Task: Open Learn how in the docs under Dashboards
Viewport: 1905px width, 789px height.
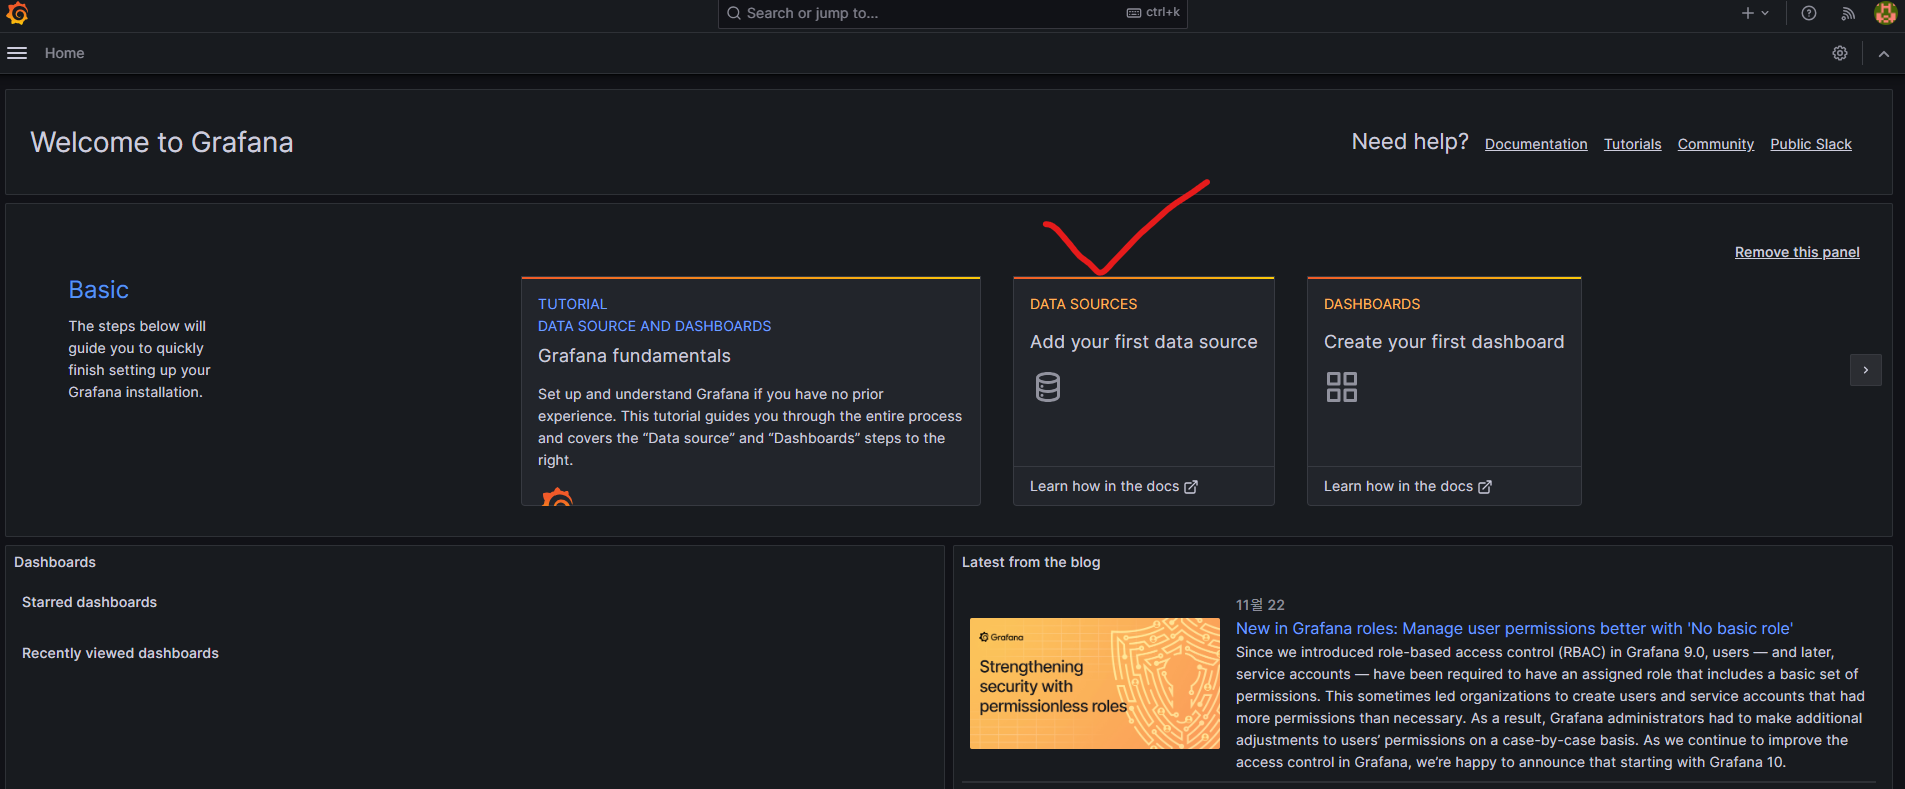Action: [1408, 486]
